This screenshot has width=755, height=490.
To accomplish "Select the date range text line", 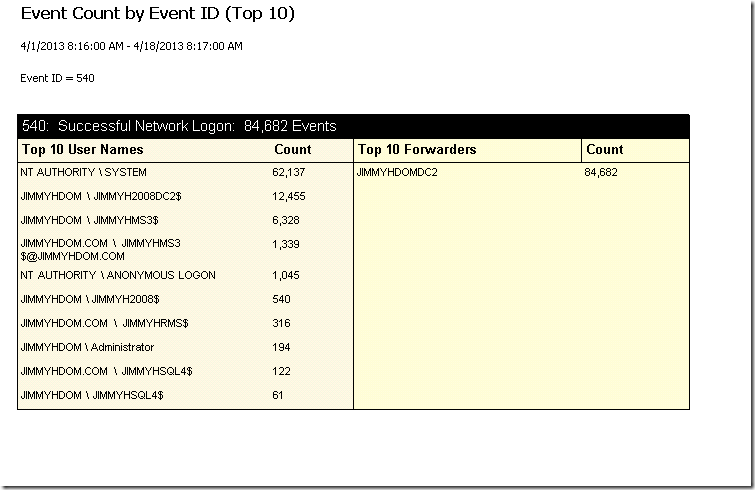I will pos(131,46).
